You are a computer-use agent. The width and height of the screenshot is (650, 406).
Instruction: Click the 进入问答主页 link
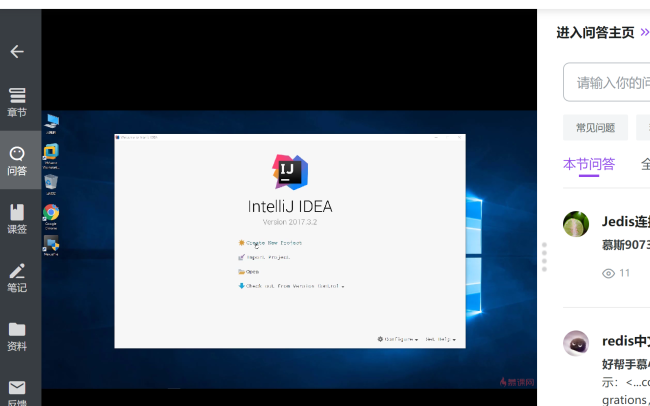(602, 32)
